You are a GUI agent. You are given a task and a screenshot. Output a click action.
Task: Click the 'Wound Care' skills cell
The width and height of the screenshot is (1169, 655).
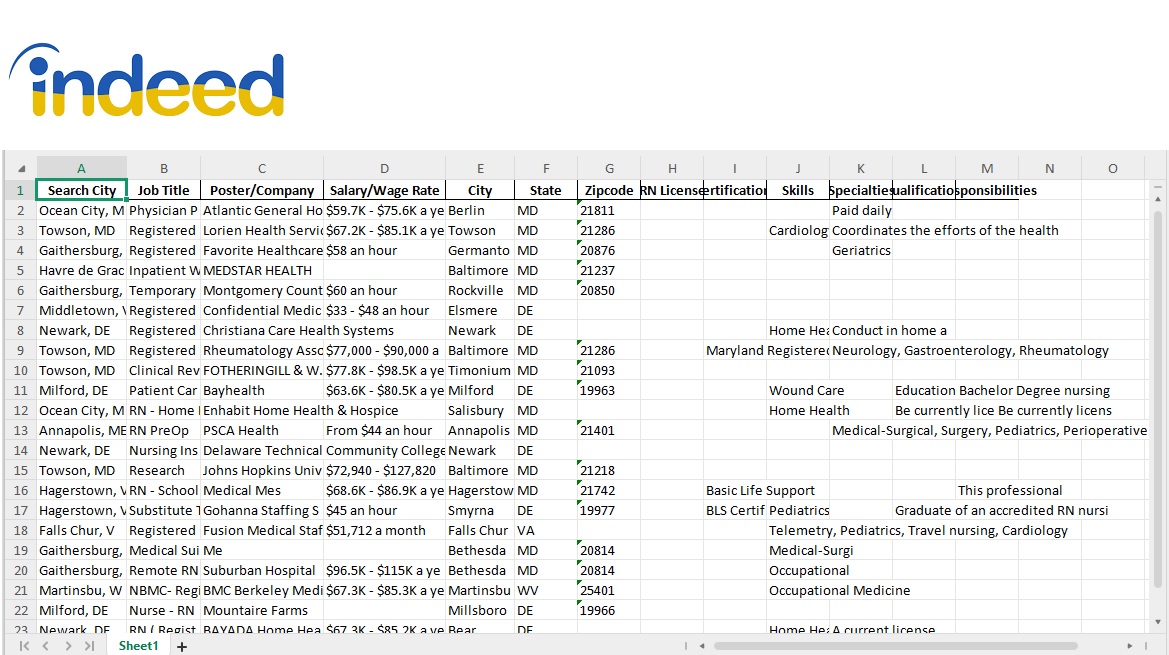pyautogui.click(x=798, y=390)
